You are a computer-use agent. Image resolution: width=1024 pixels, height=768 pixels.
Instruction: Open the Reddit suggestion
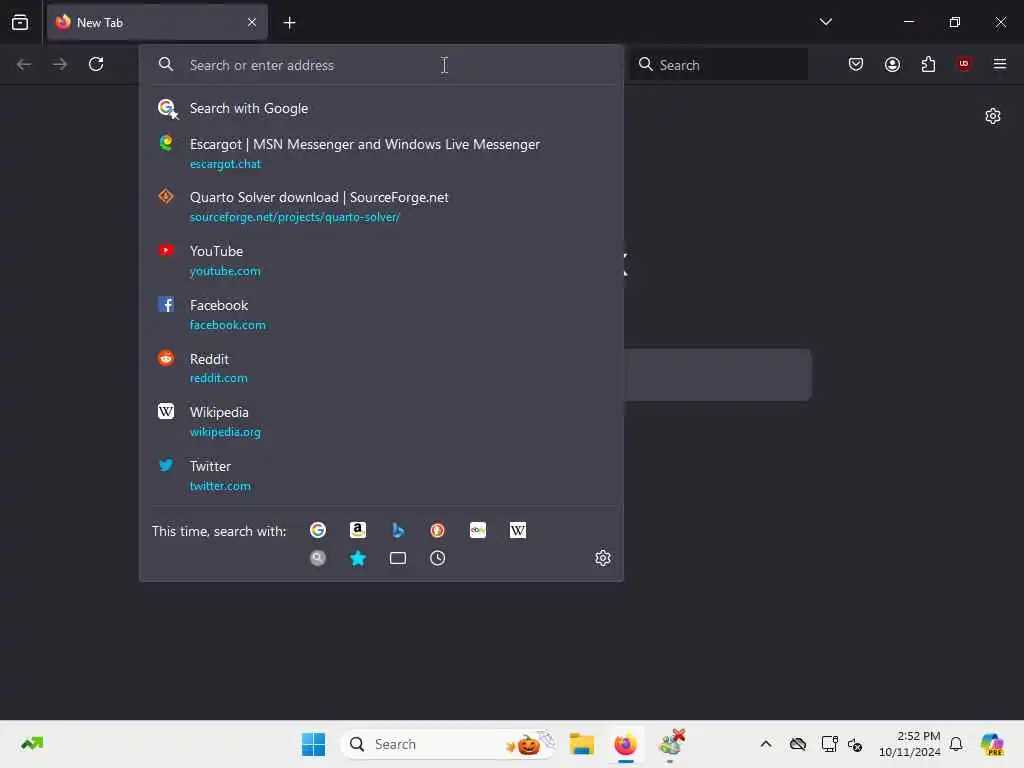tap(381, 368)
